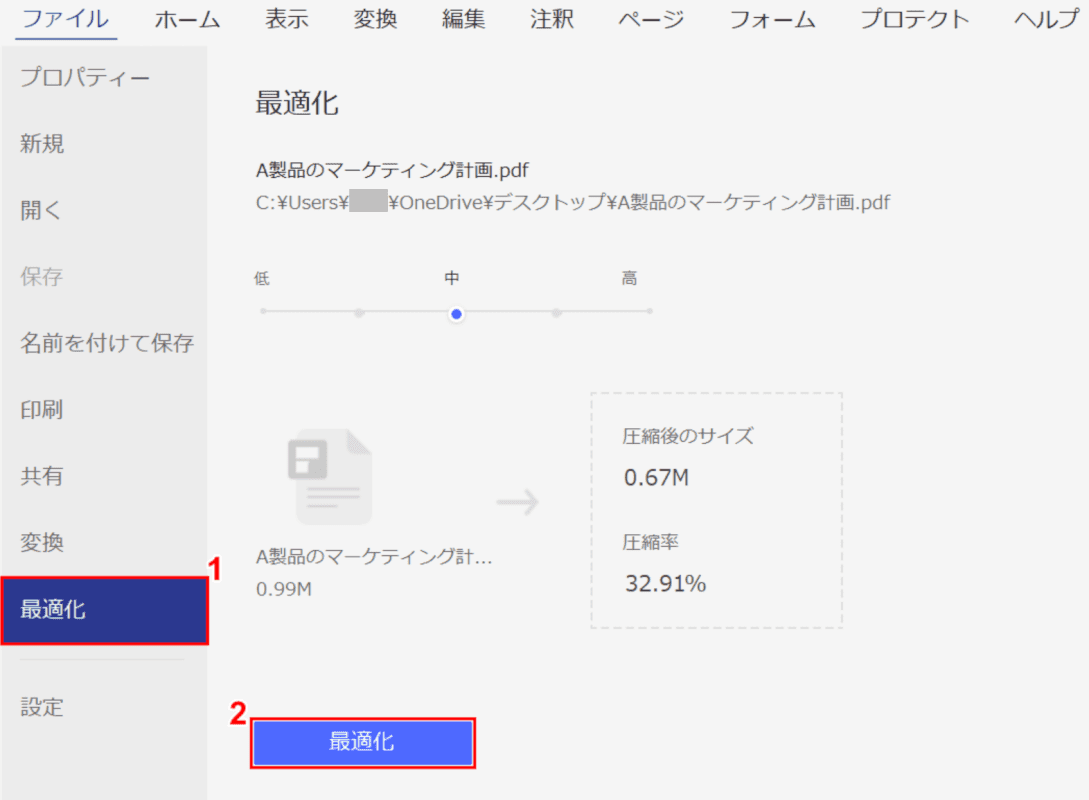Viewport: 1089px width, 800px height.
Task: Click the slider stop between 中 and 高
Action: (x=556, y=313)
